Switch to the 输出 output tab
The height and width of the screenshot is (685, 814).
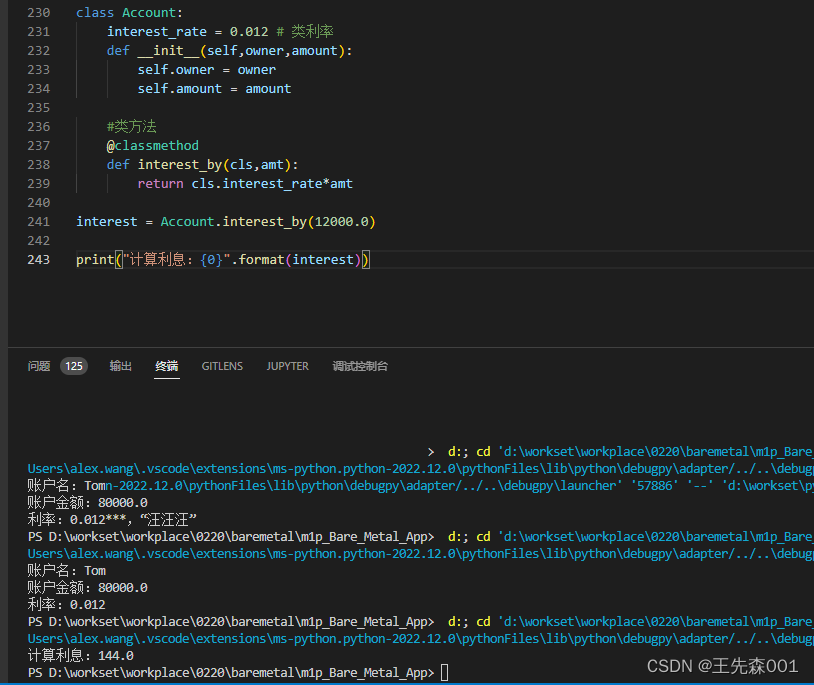[120, 366]
